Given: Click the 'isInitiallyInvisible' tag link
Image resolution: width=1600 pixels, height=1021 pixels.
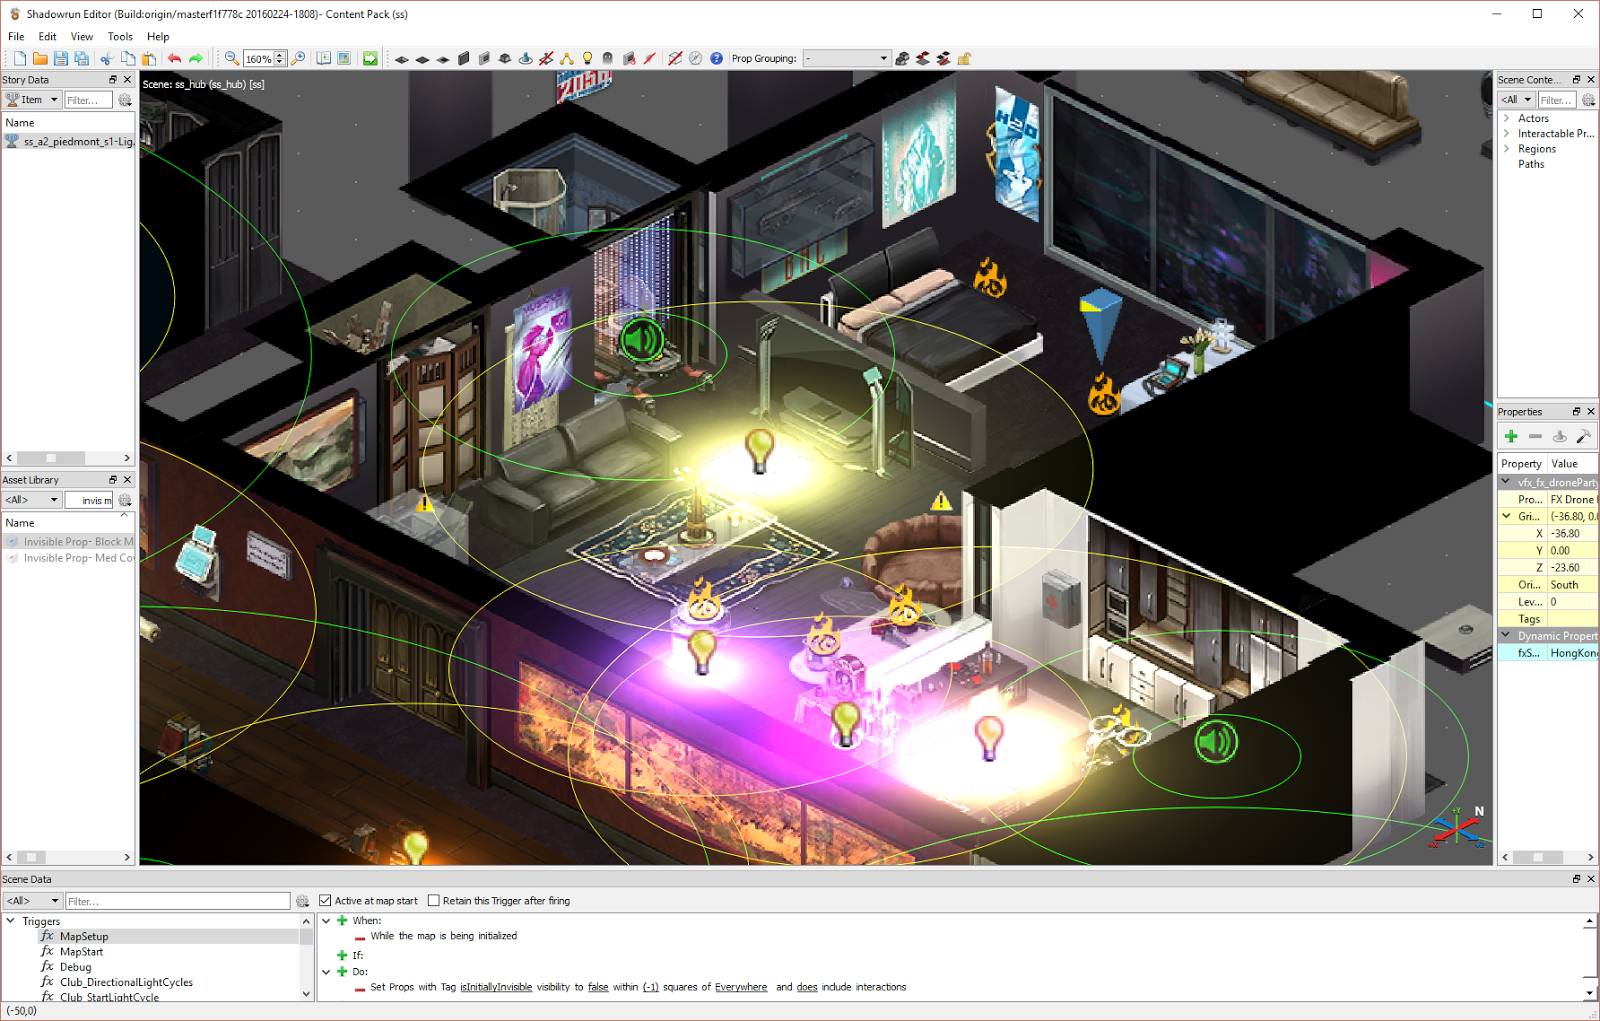Looking at the screenshot, I should point(496,987).
